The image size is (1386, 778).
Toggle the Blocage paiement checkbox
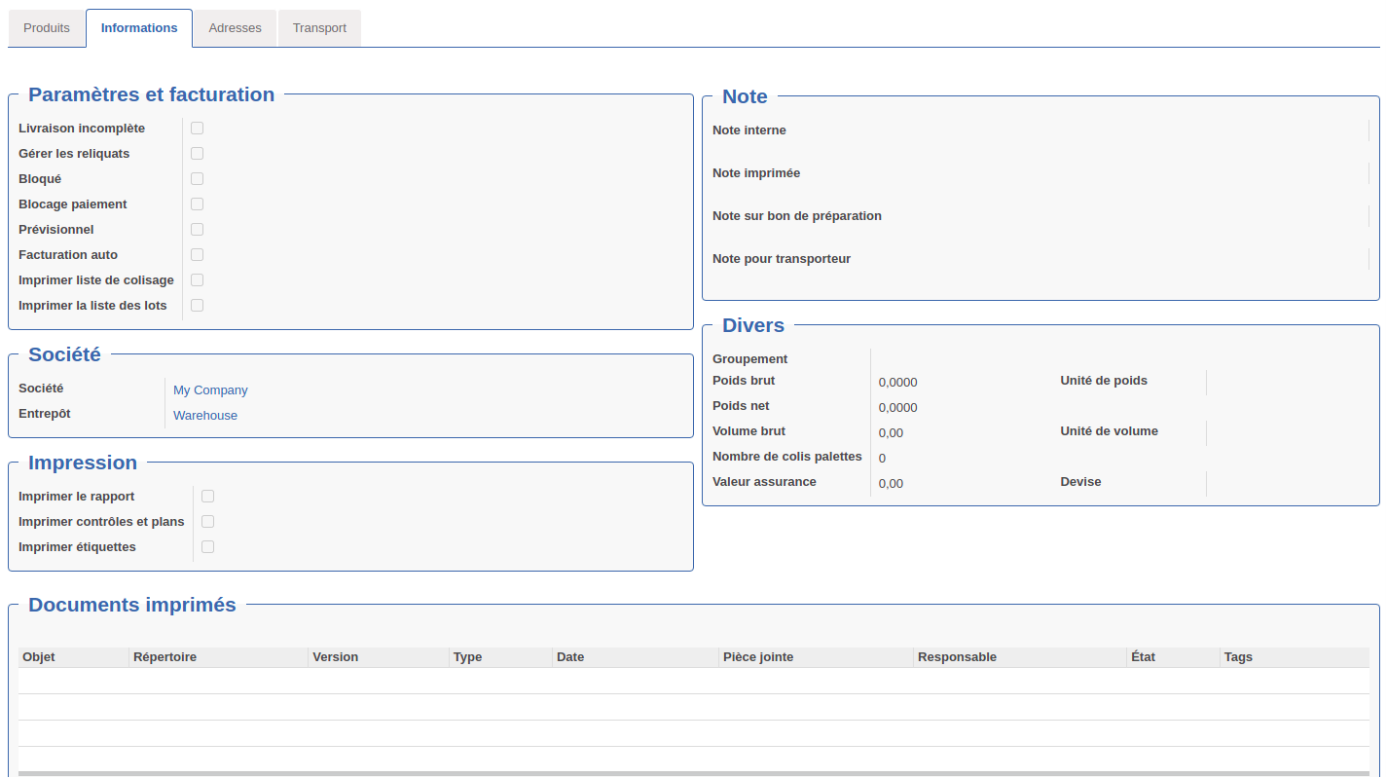[197, 204]
